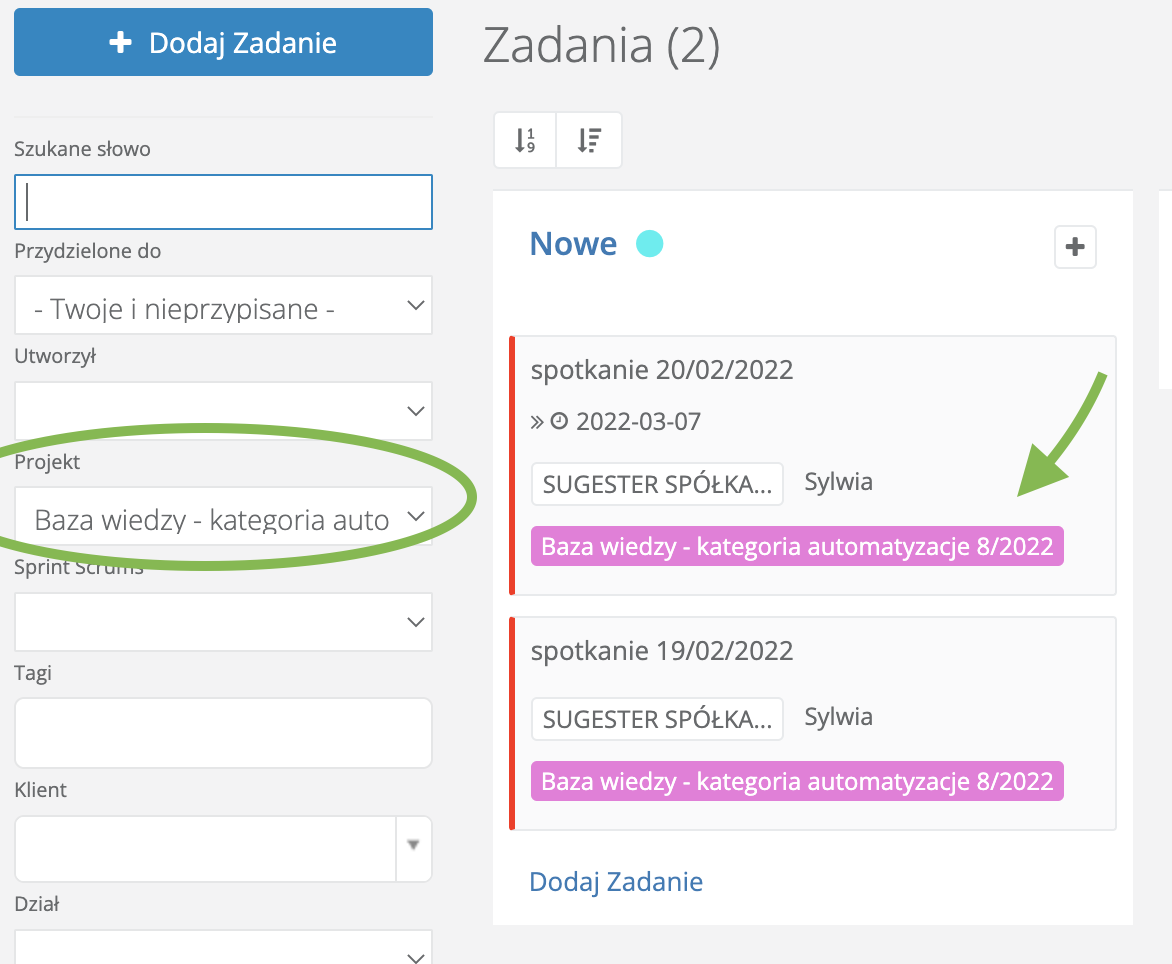
Task: Open the Przydzielone do dropdown
Action: [223, 306]
